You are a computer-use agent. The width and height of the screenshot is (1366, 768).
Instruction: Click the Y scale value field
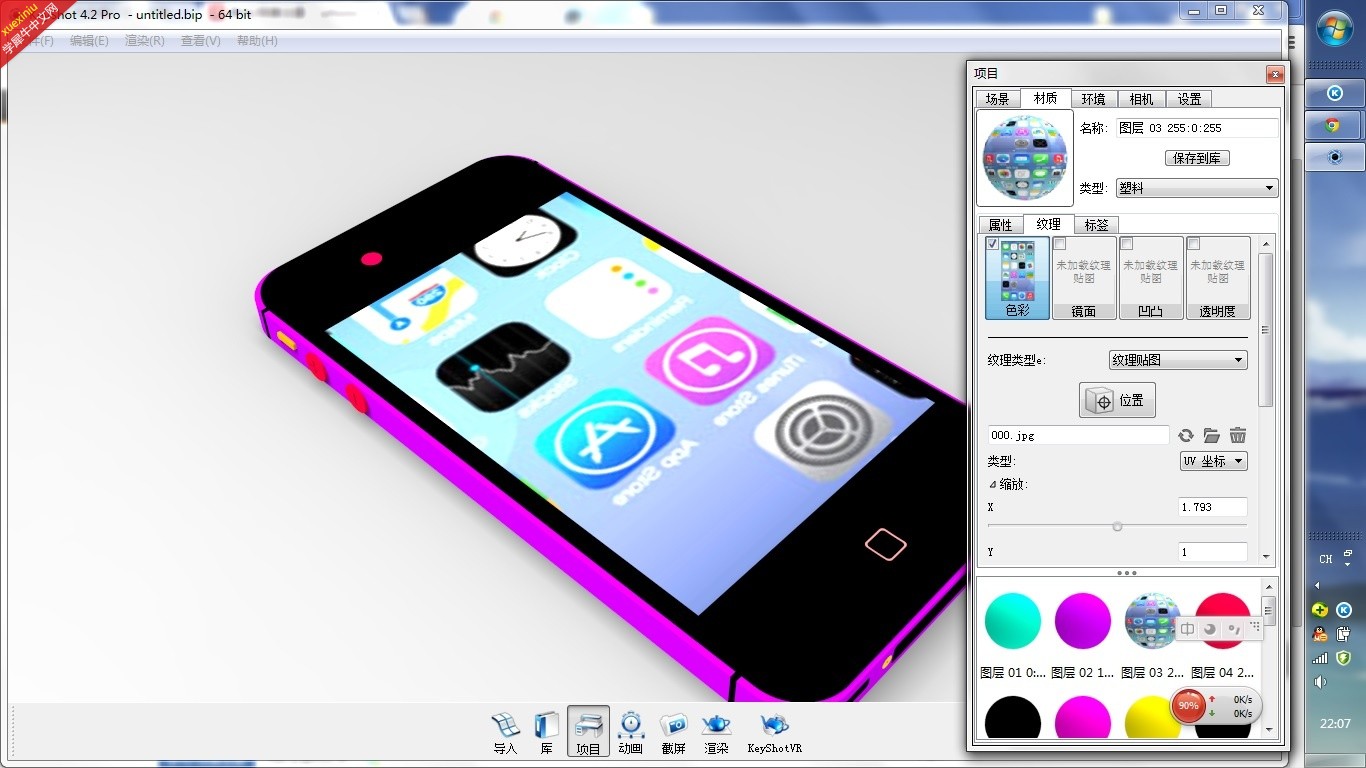point(1212,552)
